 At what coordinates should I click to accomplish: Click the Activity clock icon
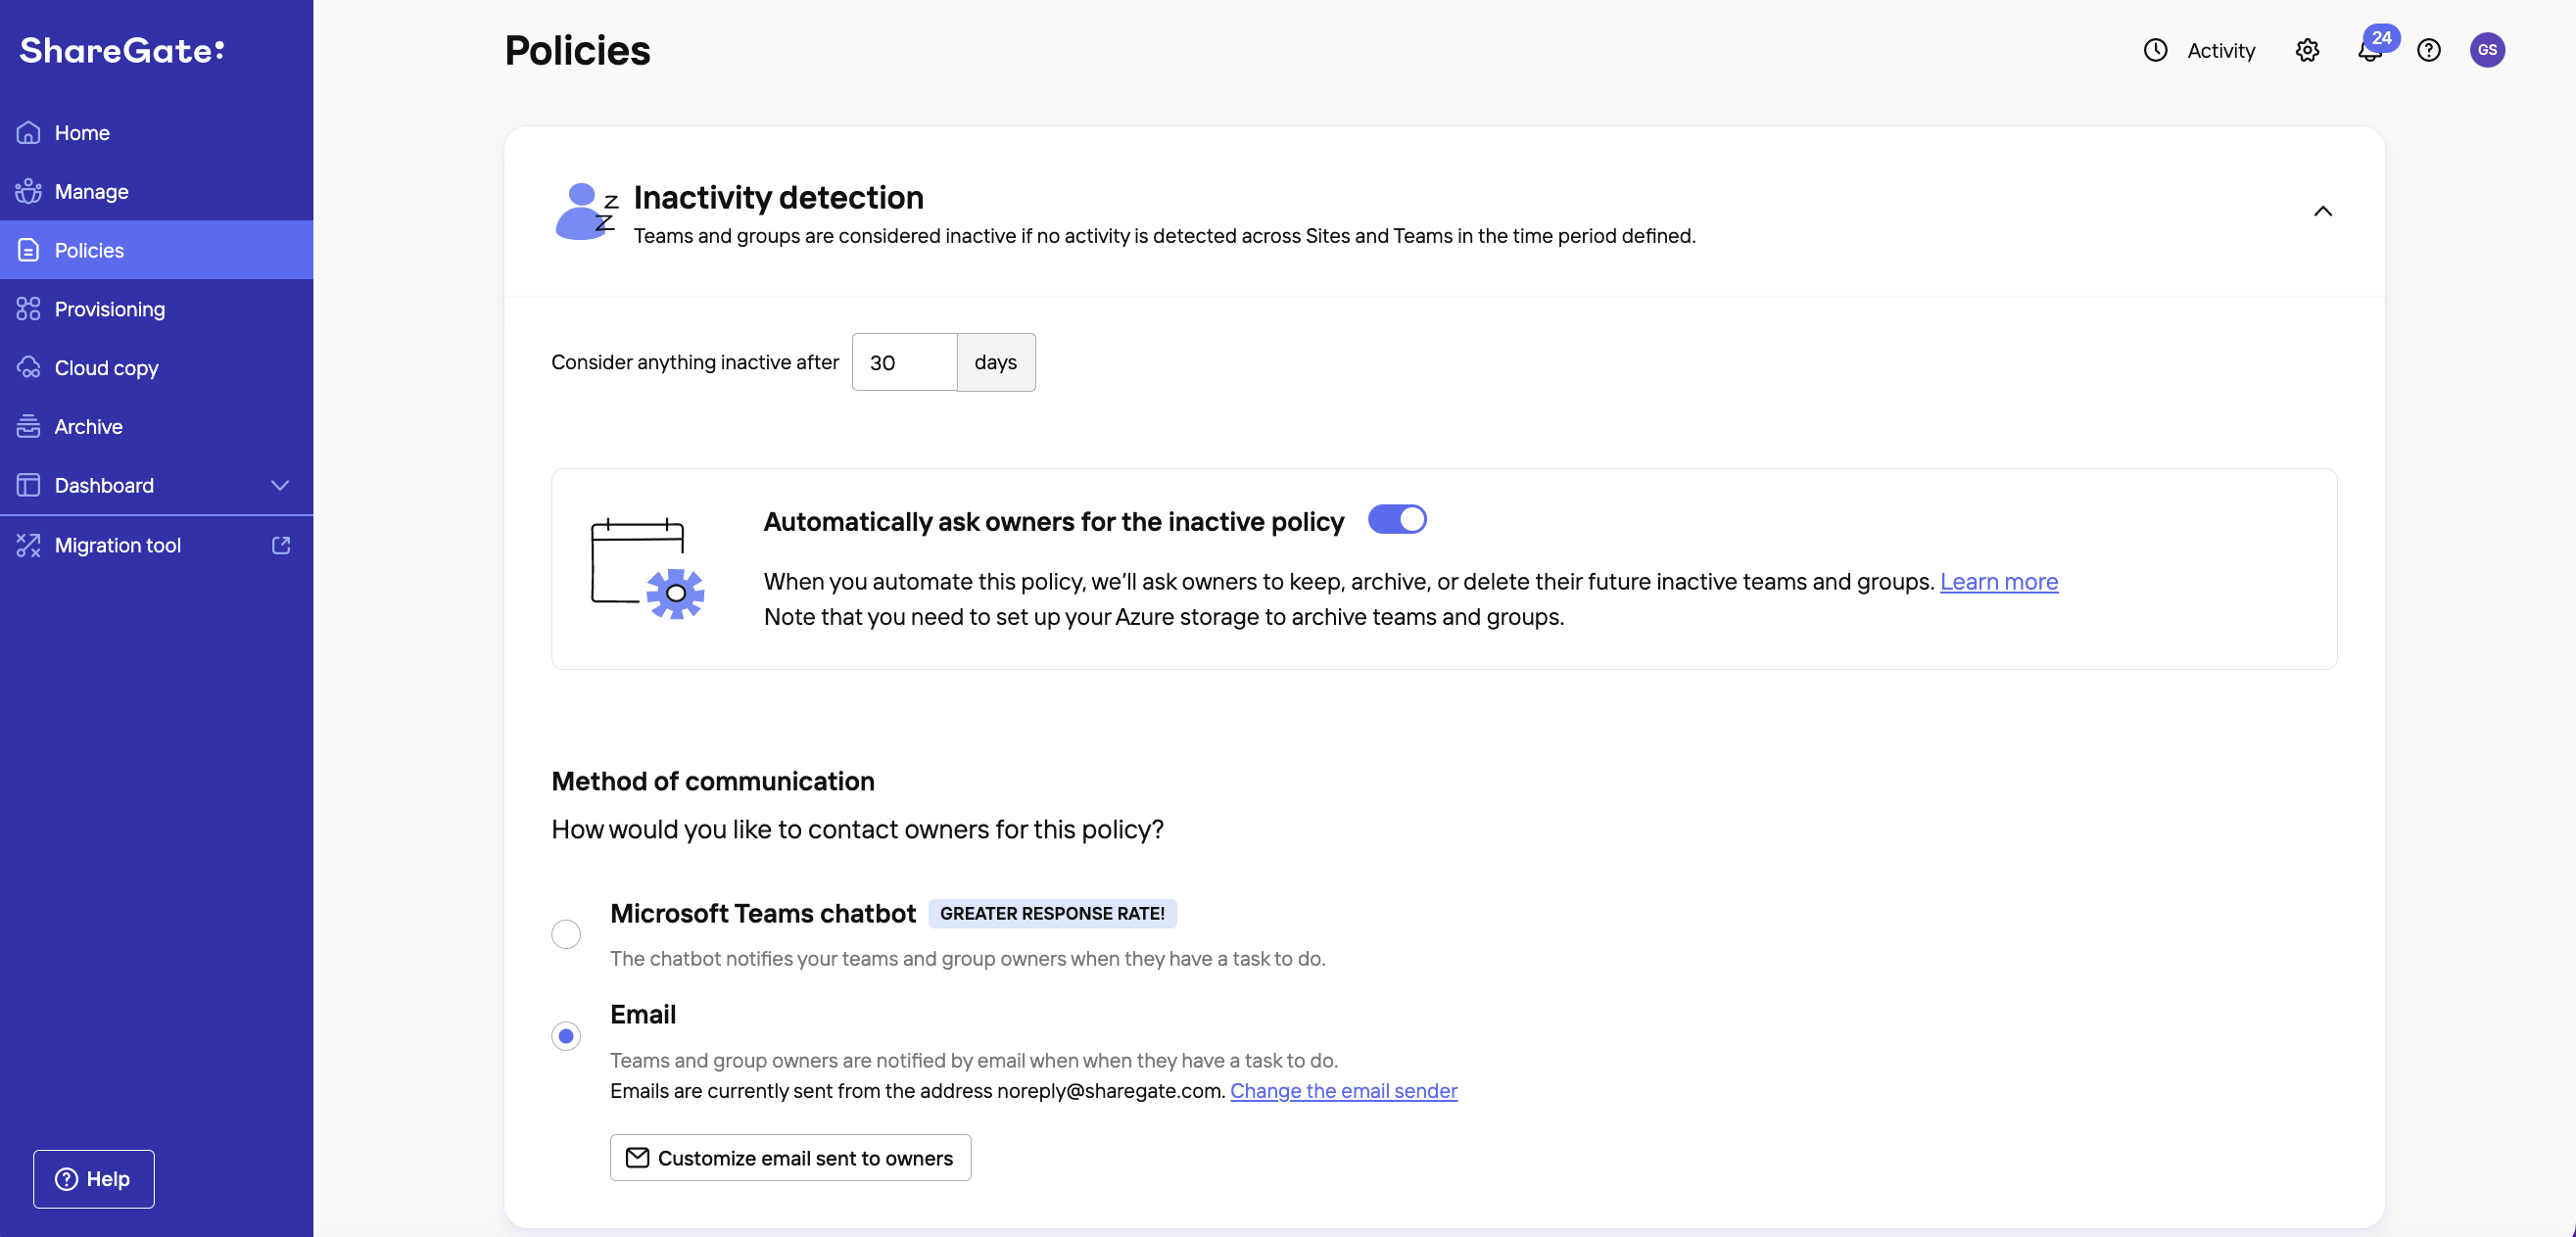tap(2155, 50)
